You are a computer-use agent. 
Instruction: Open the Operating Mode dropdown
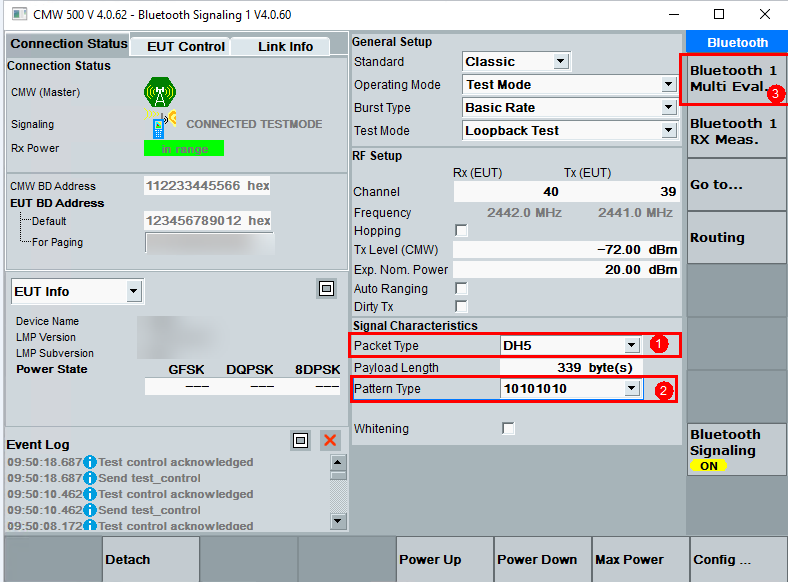click(x=668, y=84)
